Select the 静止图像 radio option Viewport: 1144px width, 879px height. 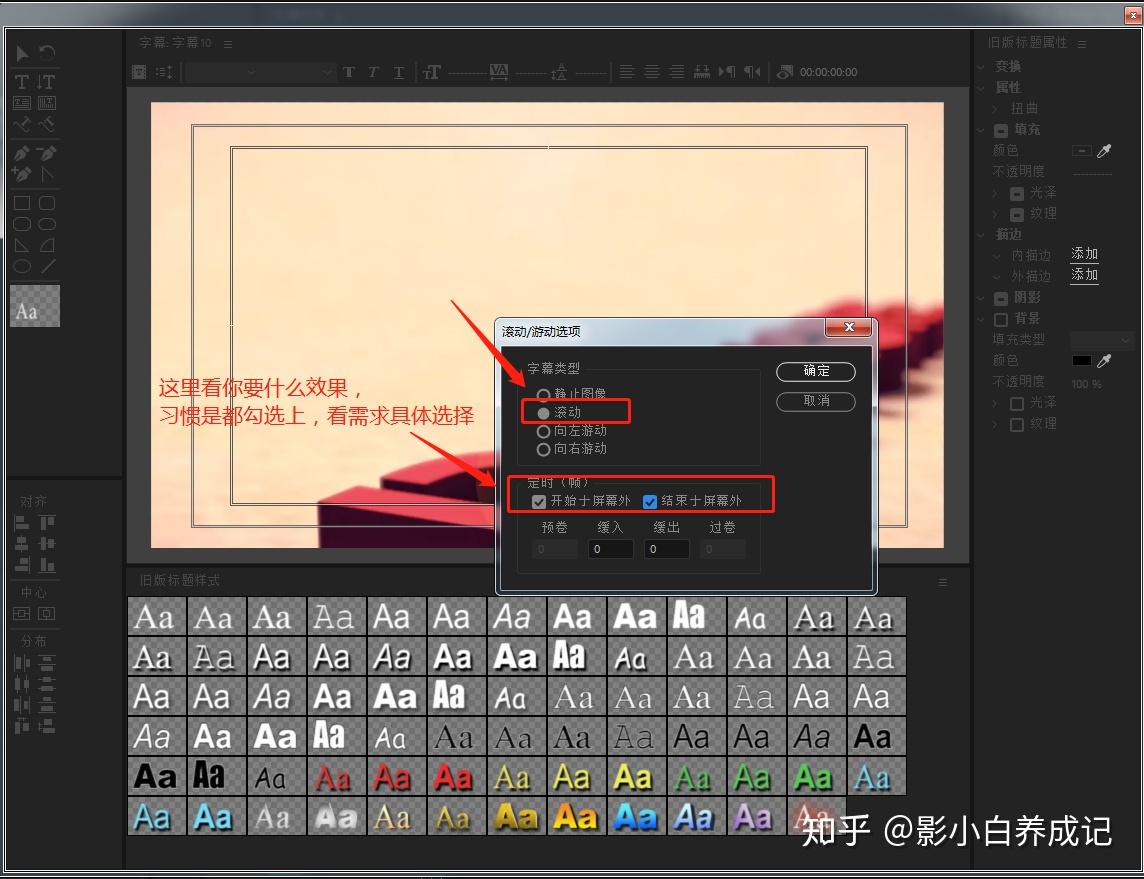(543, 395)
